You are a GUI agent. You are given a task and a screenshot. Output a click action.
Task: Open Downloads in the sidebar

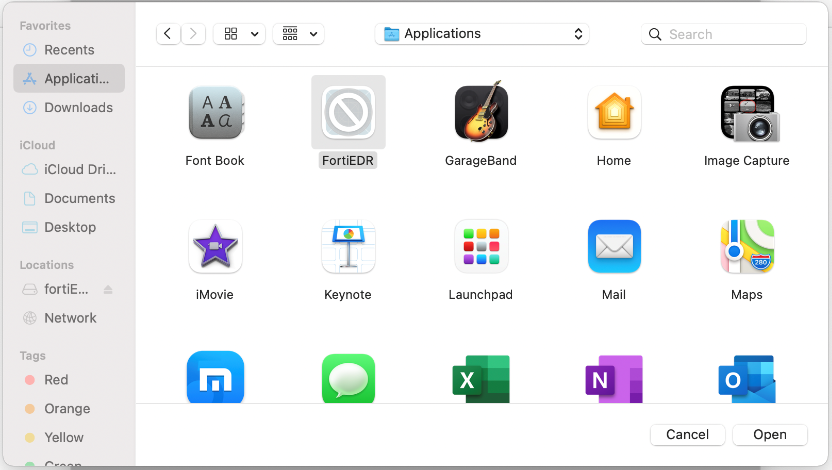[69, 108]
